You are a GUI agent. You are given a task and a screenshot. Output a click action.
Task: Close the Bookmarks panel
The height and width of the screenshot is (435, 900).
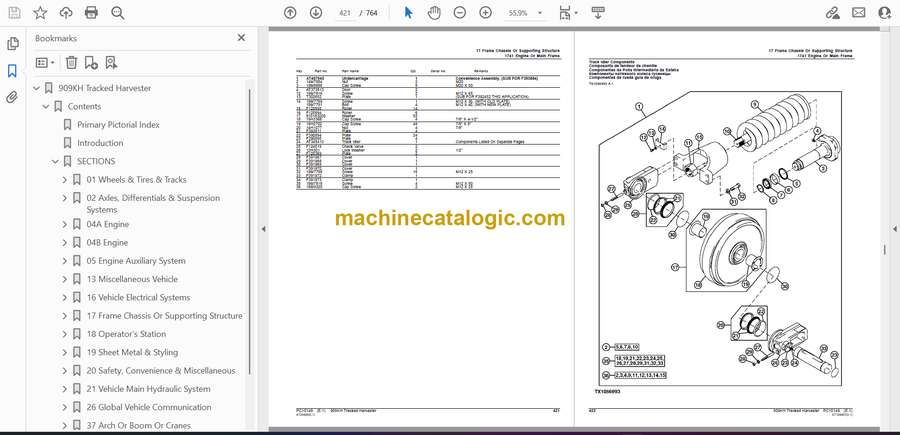(x=241, y=38)
